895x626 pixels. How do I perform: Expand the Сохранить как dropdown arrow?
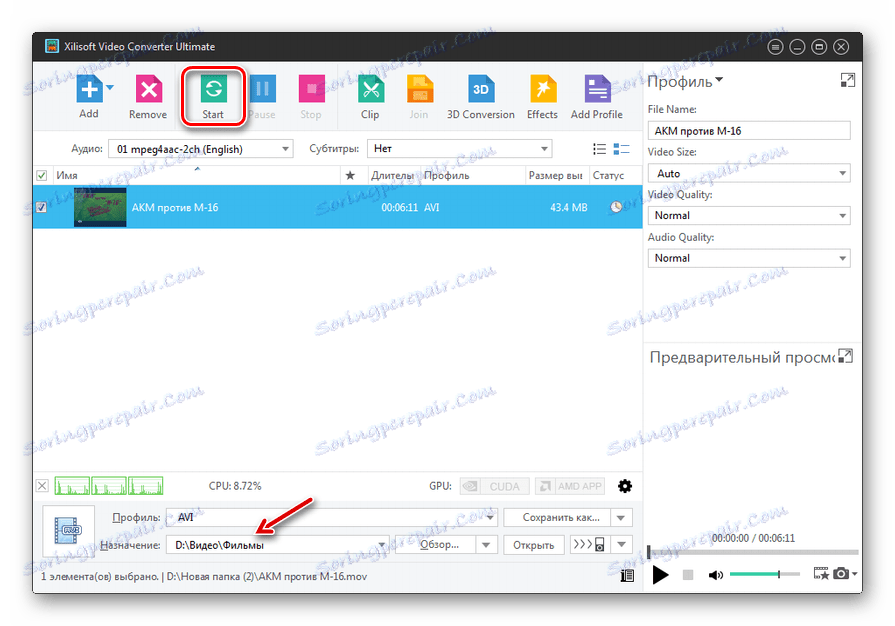(x=621, y=518)
